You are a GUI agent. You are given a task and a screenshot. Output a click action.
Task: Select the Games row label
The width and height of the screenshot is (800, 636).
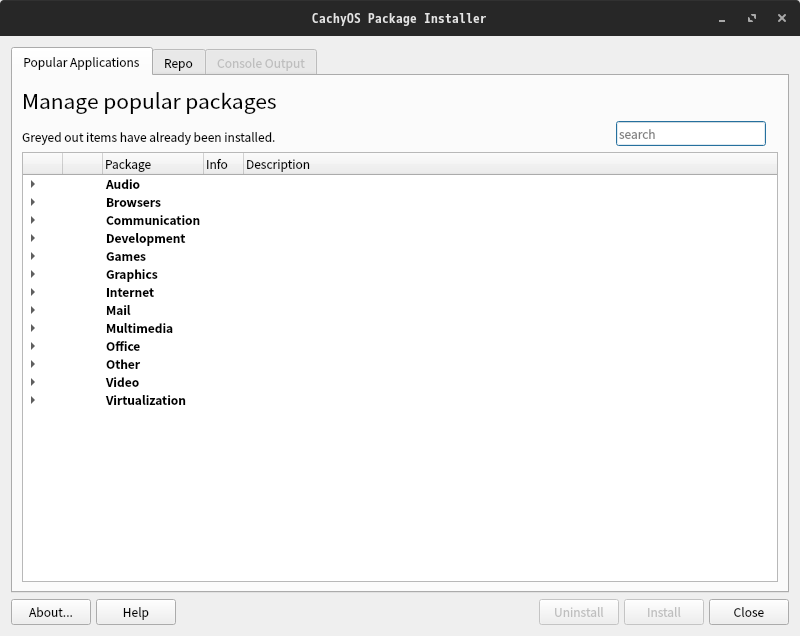pos(126,257)
